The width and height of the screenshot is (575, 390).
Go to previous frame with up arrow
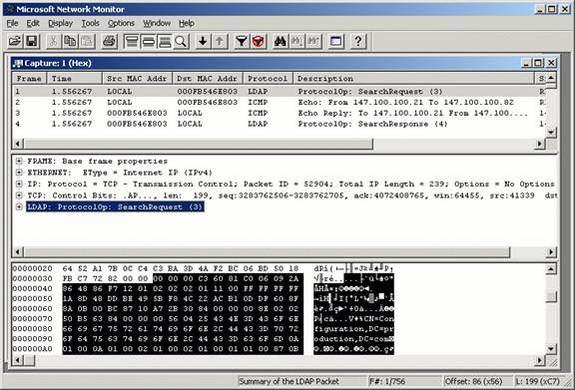pos(219,41)
